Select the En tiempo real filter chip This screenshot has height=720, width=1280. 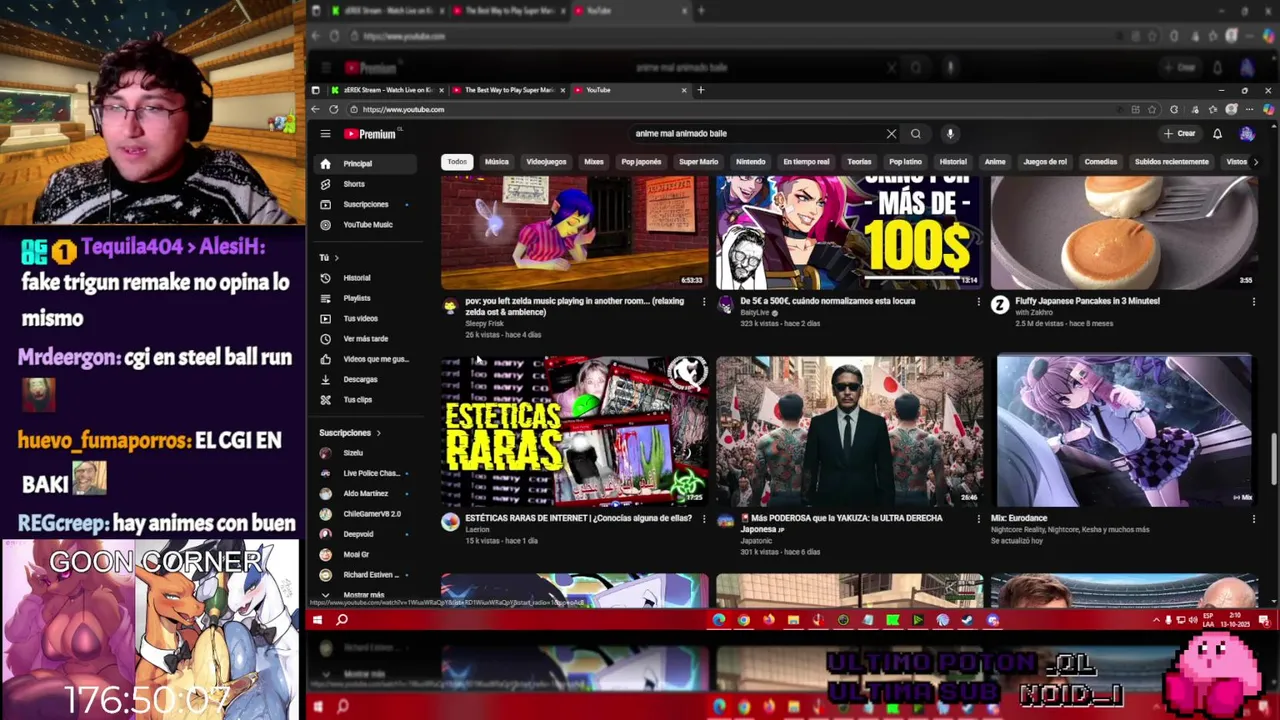[x=806, y=162]
